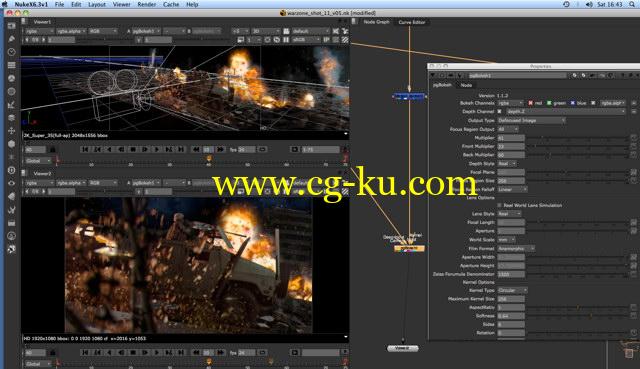Open the Color nodes toolbar icon
The height and width of the screenshot is (369, 640).
[11, 78]
